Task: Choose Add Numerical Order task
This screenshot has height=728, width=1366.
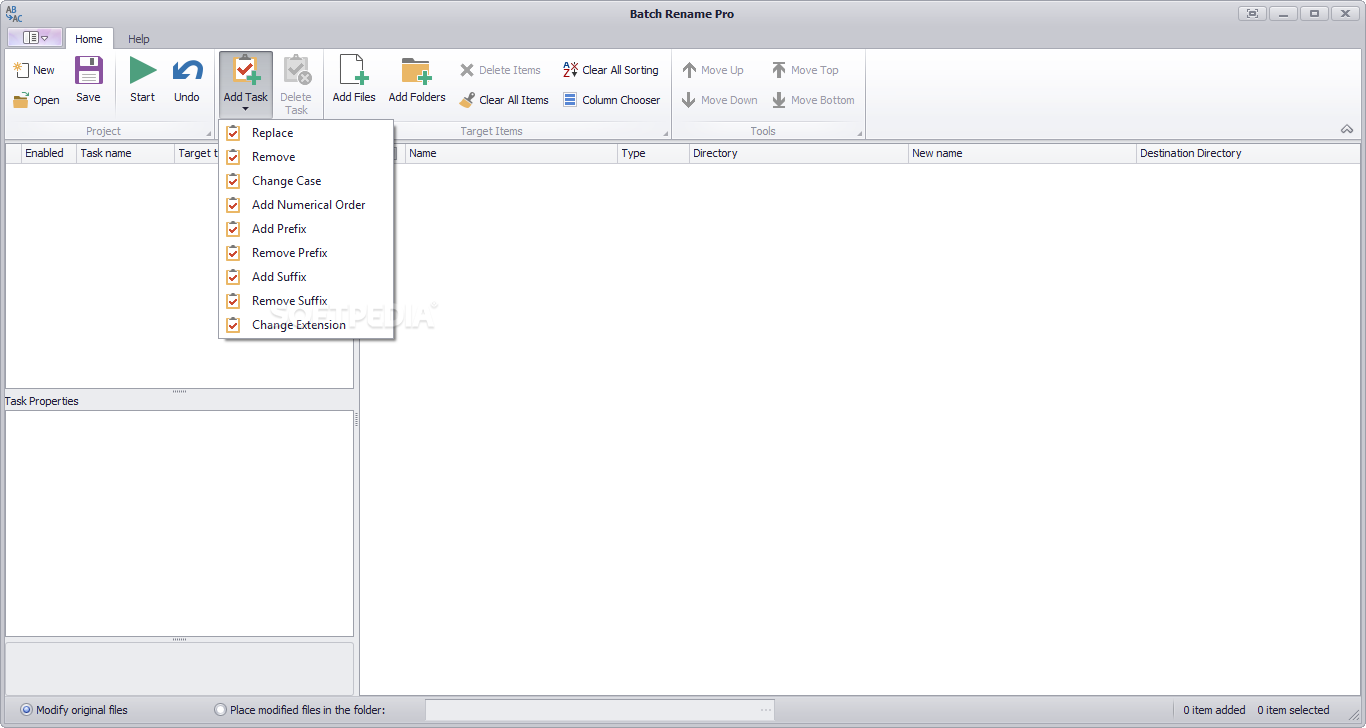Action: (x=306, y=205)
